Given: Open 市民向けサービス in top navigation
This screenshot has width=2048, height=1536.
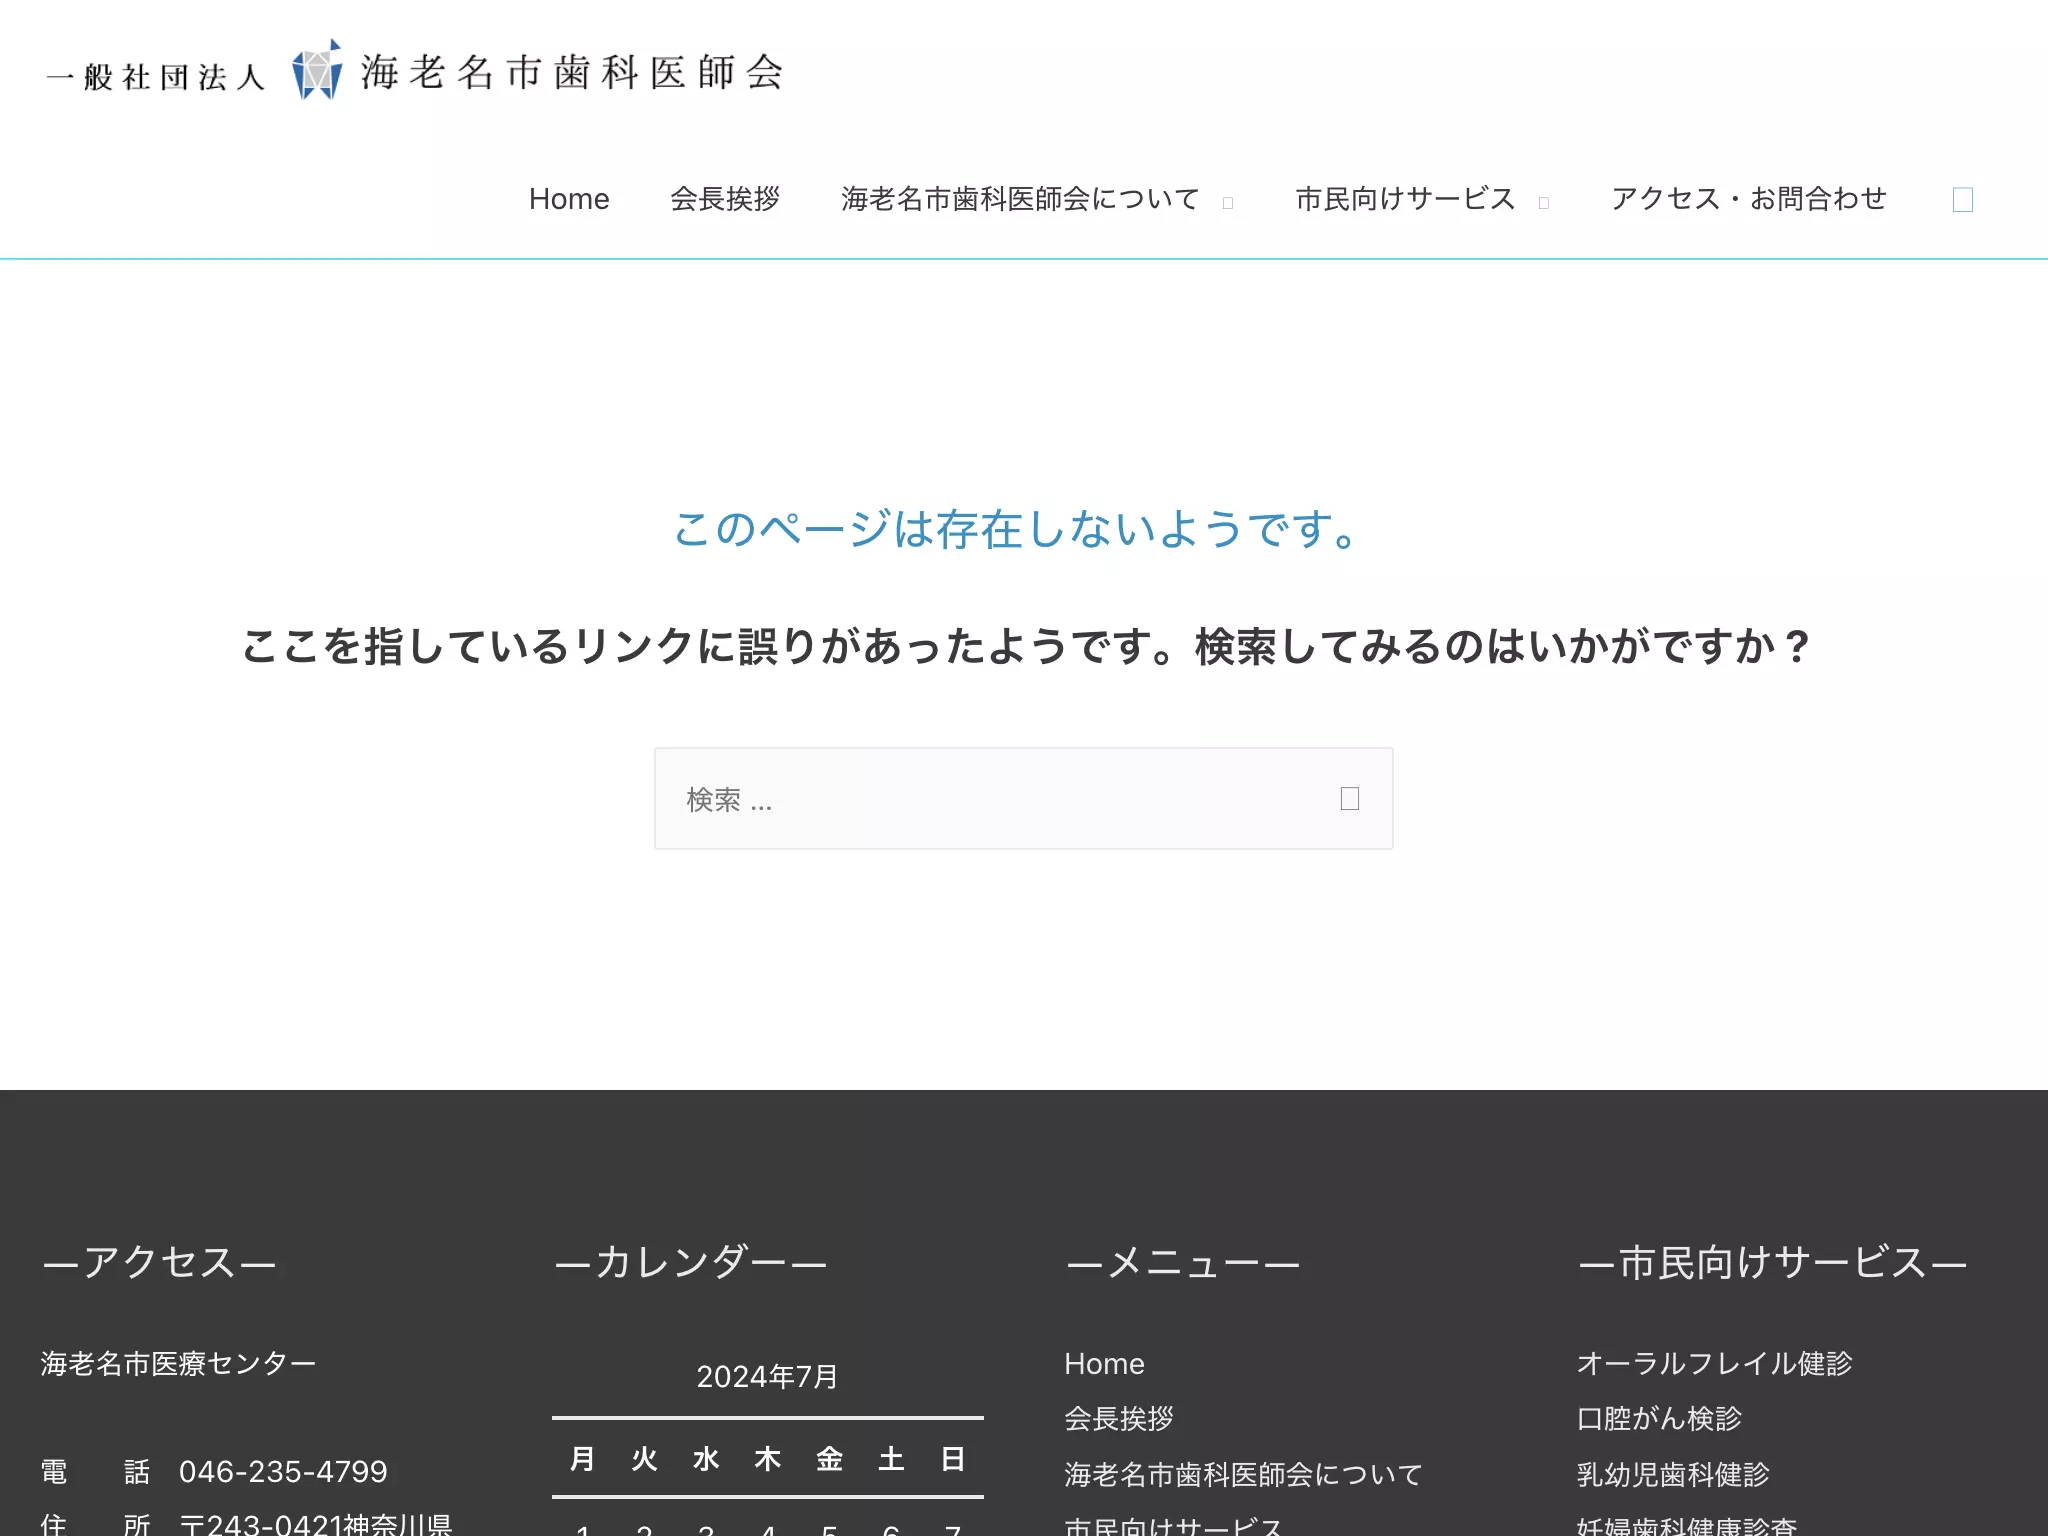Looking at the screenshot, I should pyautogui.click(x=1406, y=199).
